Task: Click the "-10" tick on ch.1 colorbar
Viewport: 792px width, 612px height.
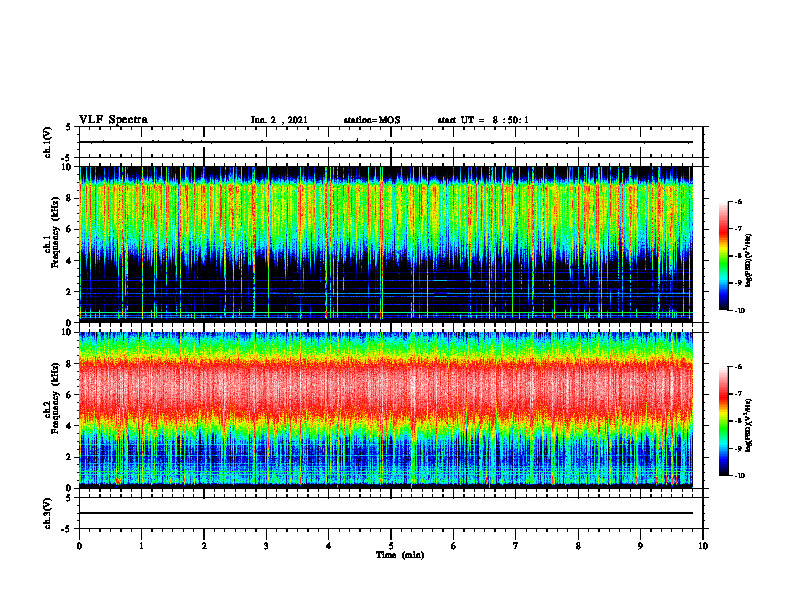Action: click(739, 310)
